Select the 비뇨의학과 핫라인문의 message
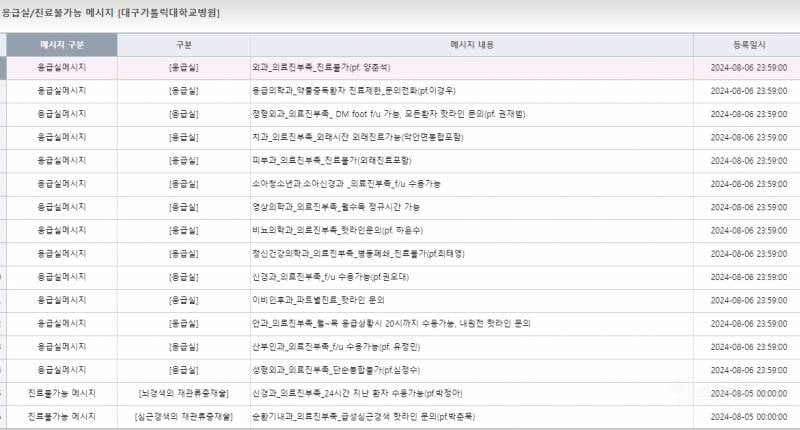 click(x=337, y=231)
